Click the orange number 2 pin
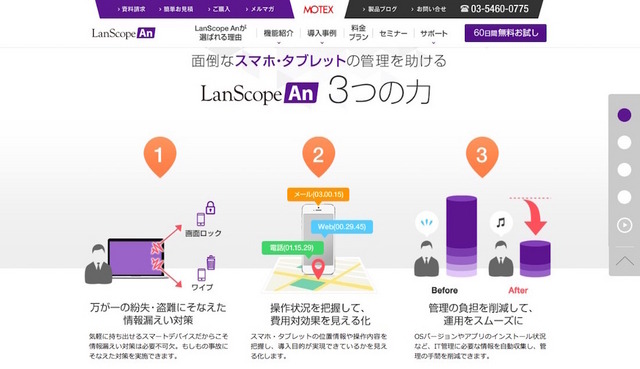 (318, 157)
